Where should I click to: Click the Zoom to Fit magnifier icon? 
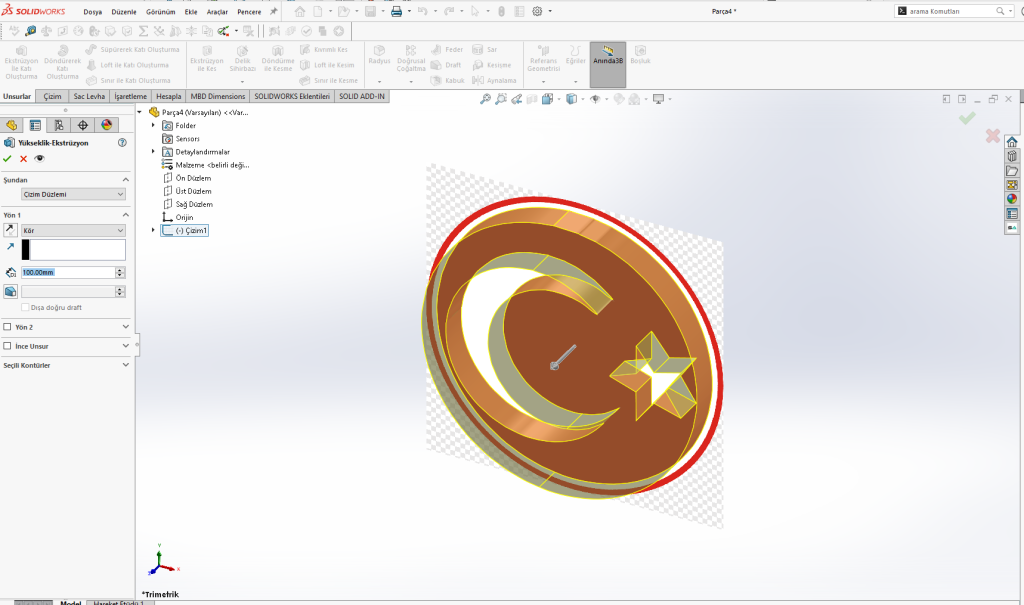pos(486,99)
